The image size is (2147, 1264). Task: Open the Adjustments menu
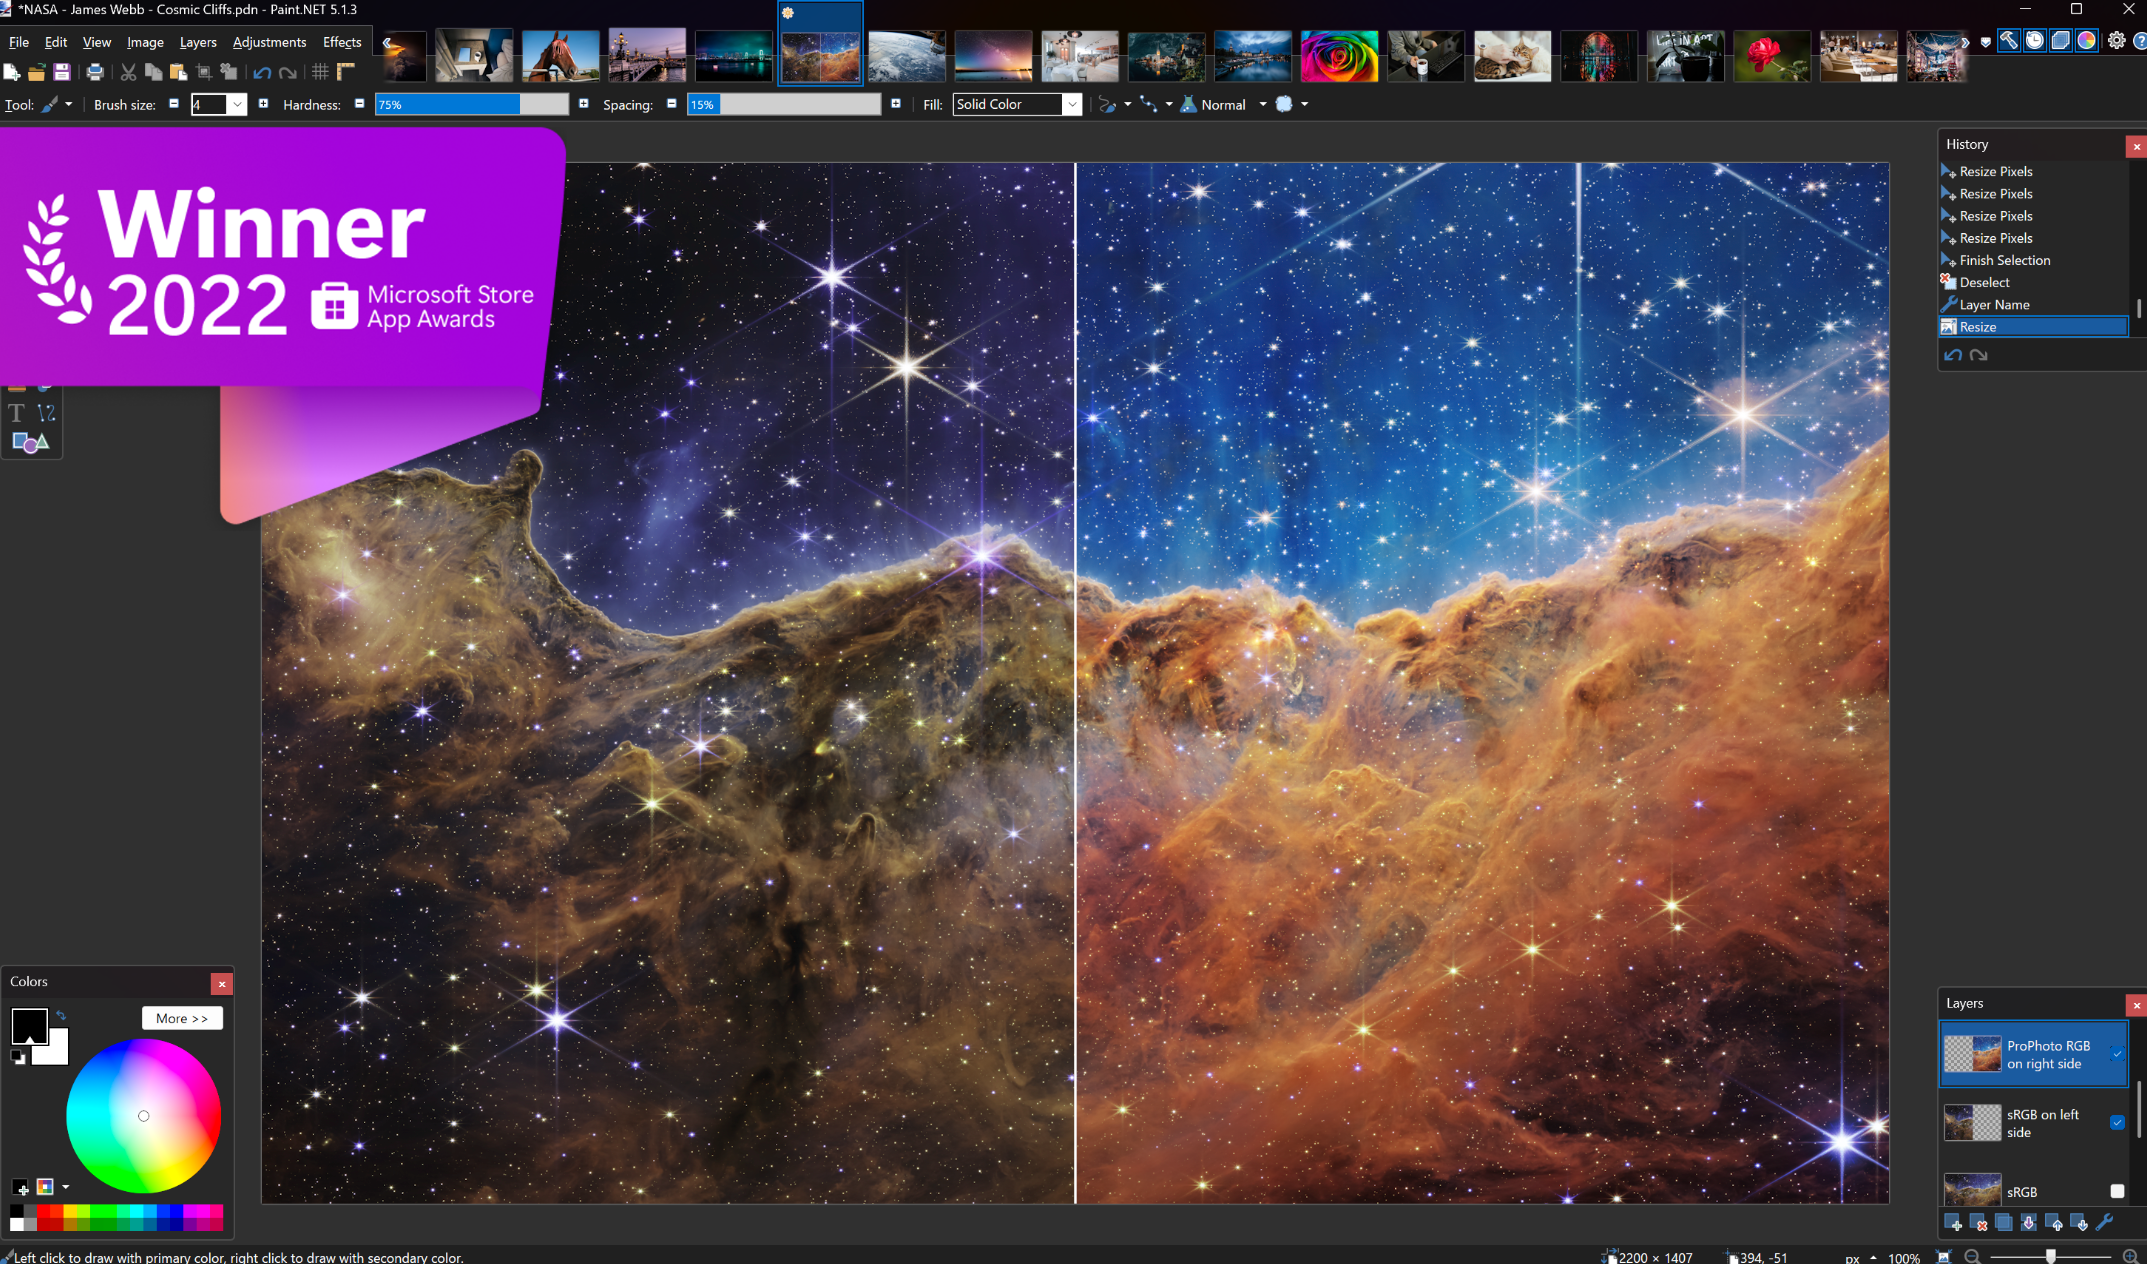[269, 42]
